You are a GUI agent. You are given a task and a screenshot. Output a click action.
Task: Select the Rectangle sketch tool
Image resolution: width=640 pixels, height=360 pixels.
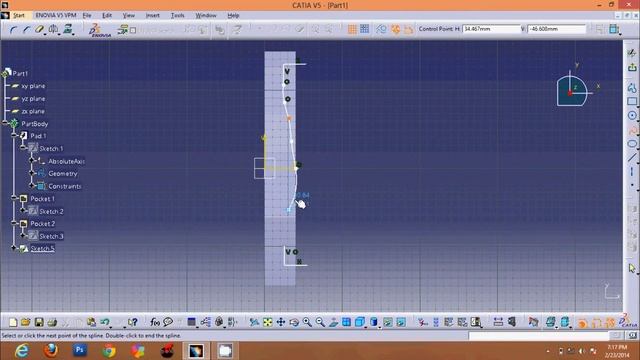point(632,101)
